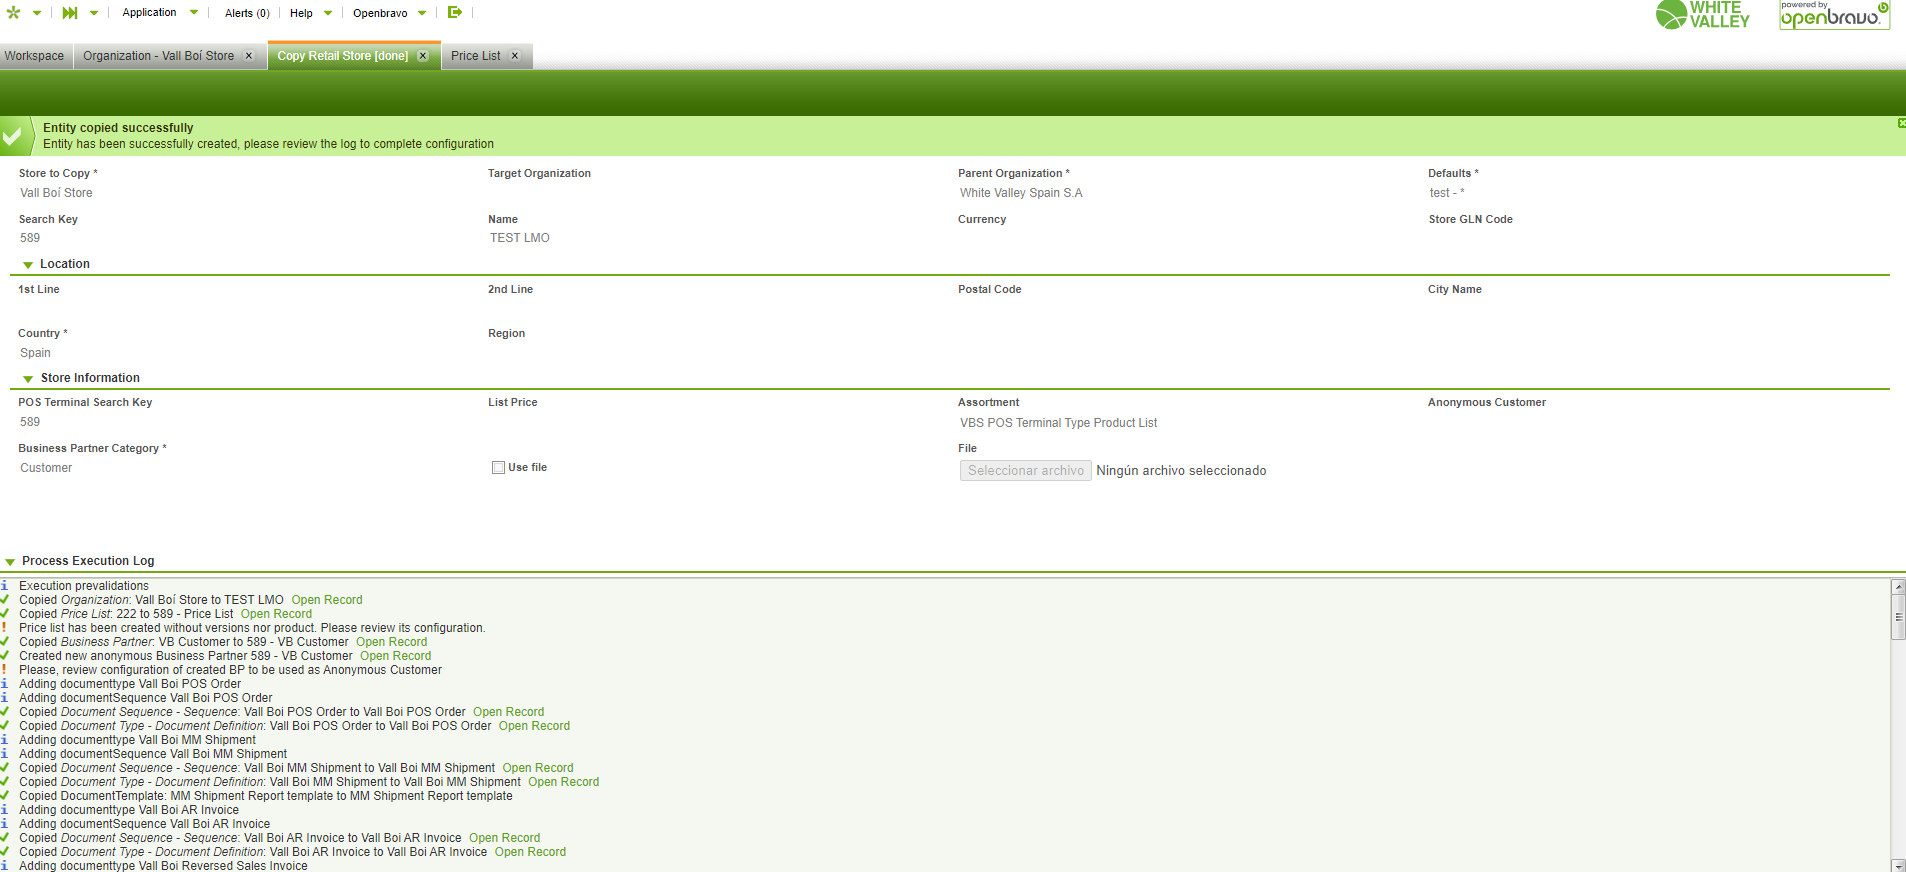Viewport: 1906px width, 872px height.
Task: Open Record for MM Shipment Document Sequence
Action: (538, 768)
